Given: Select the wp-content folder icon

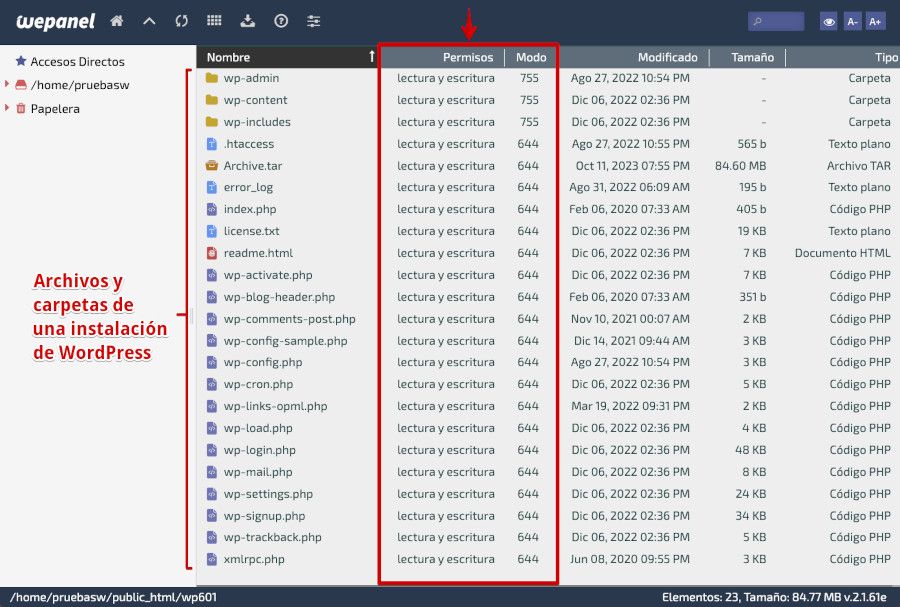Looking at the screenshot, I should 212,100.
